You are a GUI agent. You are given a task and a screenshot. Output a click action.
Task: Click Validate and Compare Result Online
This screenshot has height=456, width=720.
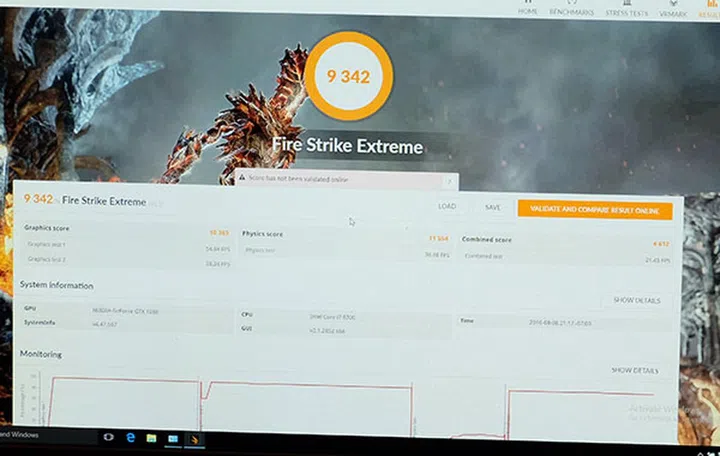[594, 210]
